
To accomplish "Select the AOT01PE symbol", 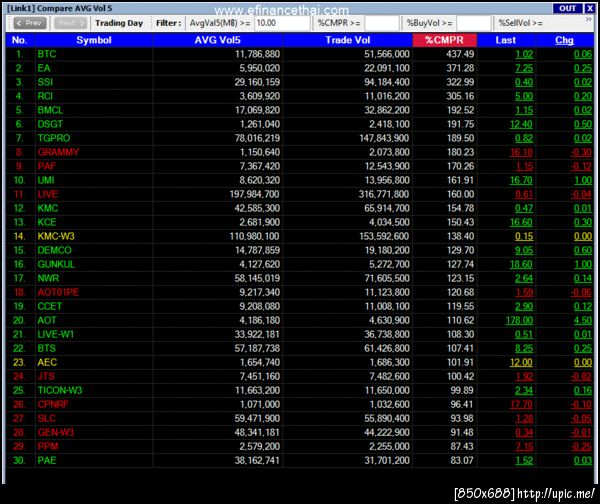I will (58, 292).
